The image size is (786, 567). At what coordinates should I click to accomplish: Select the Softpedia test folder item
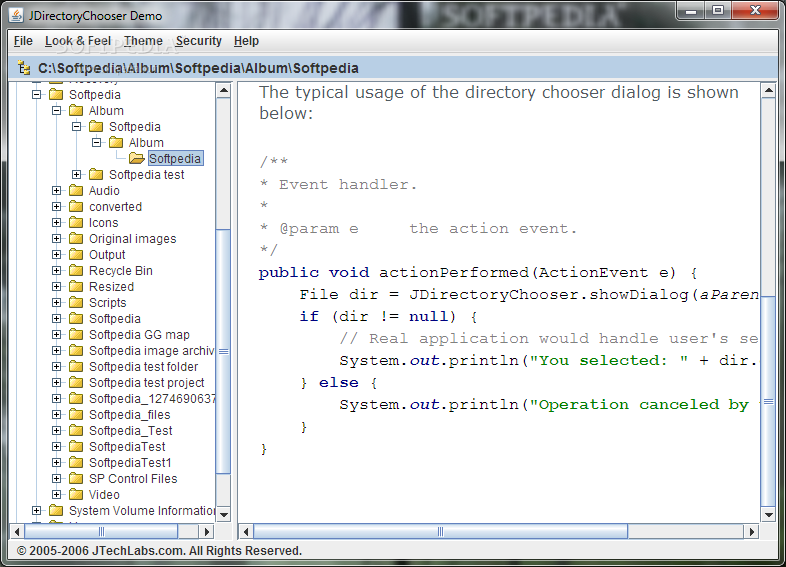[x=143, y=366]
